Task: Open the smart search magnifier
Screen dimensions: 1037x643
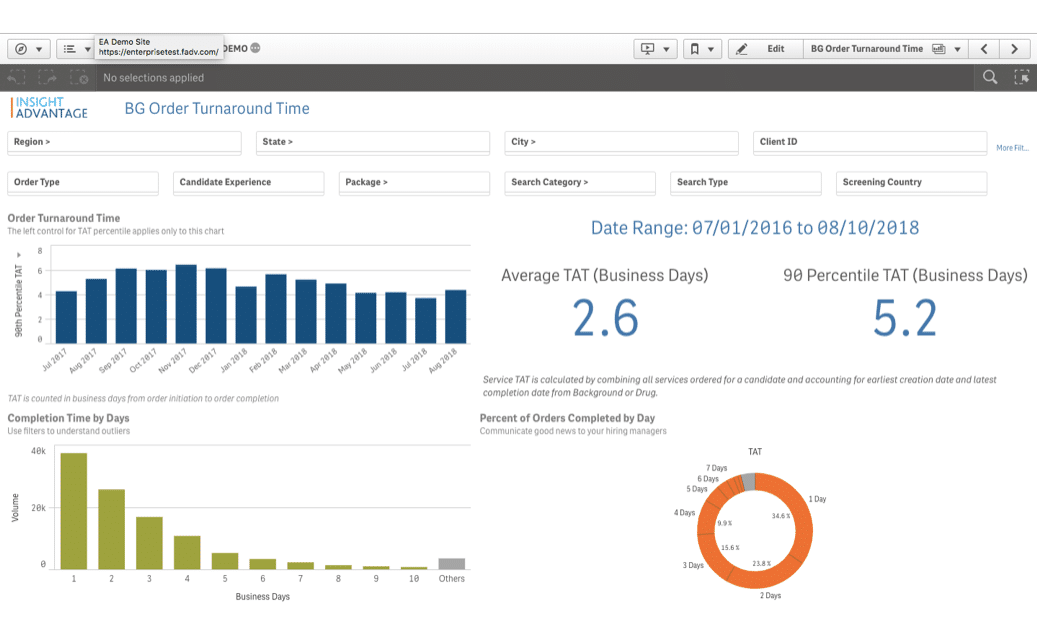Action: [x=990, y=77]
